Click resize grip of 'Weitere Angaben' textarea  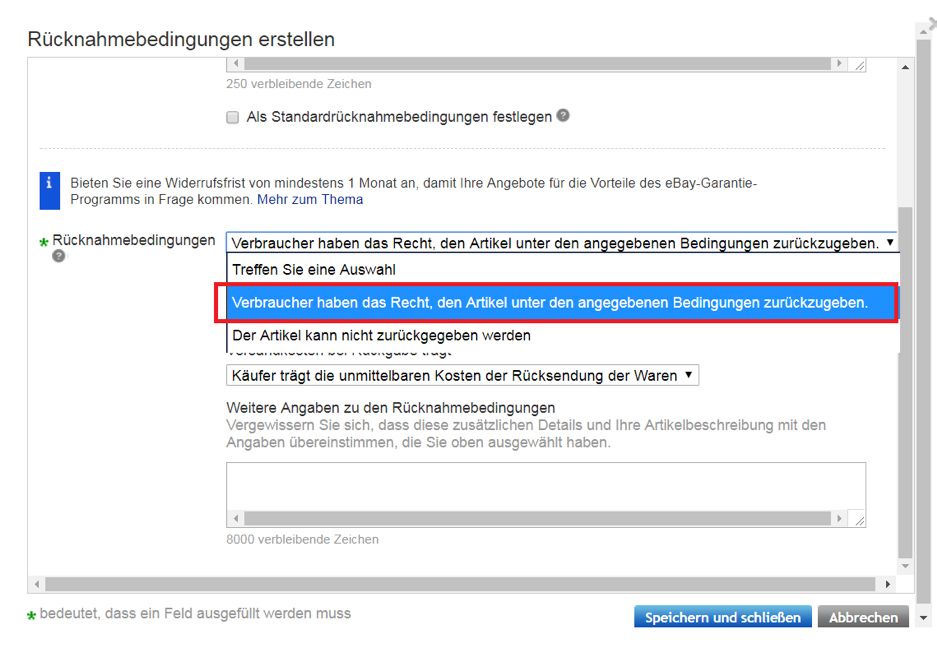[x=859, y=519]
